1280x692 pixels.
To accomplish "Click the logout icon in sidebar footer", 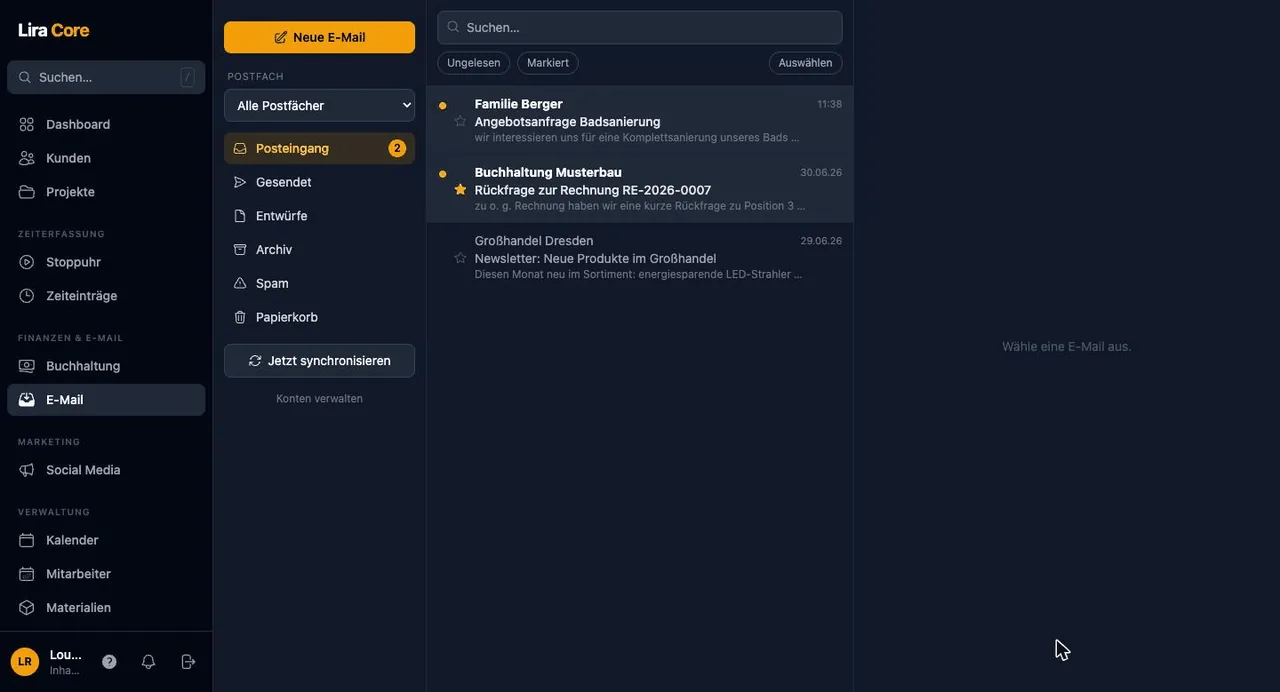I will click(188, 662).
